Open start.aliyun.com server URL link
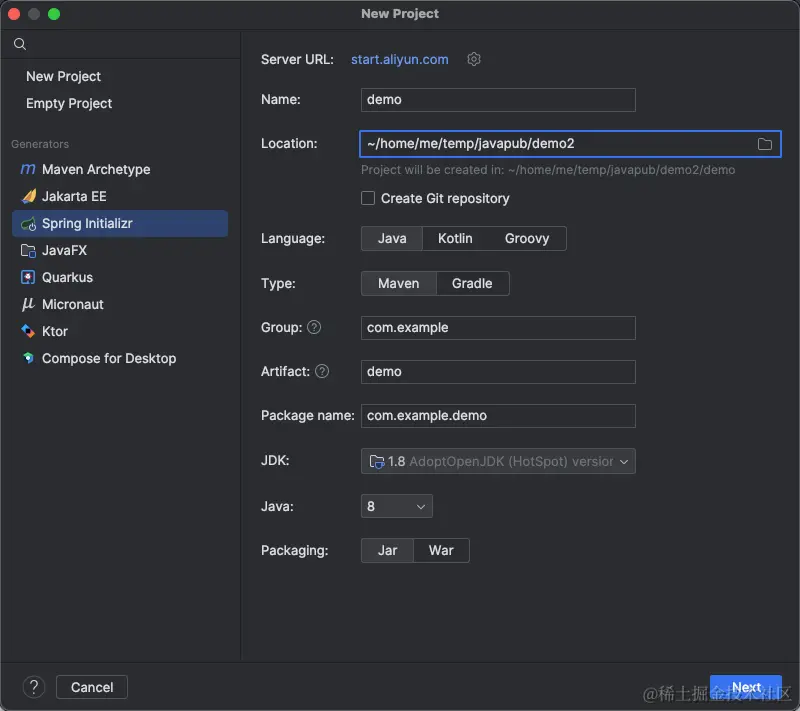 [399, 60]
